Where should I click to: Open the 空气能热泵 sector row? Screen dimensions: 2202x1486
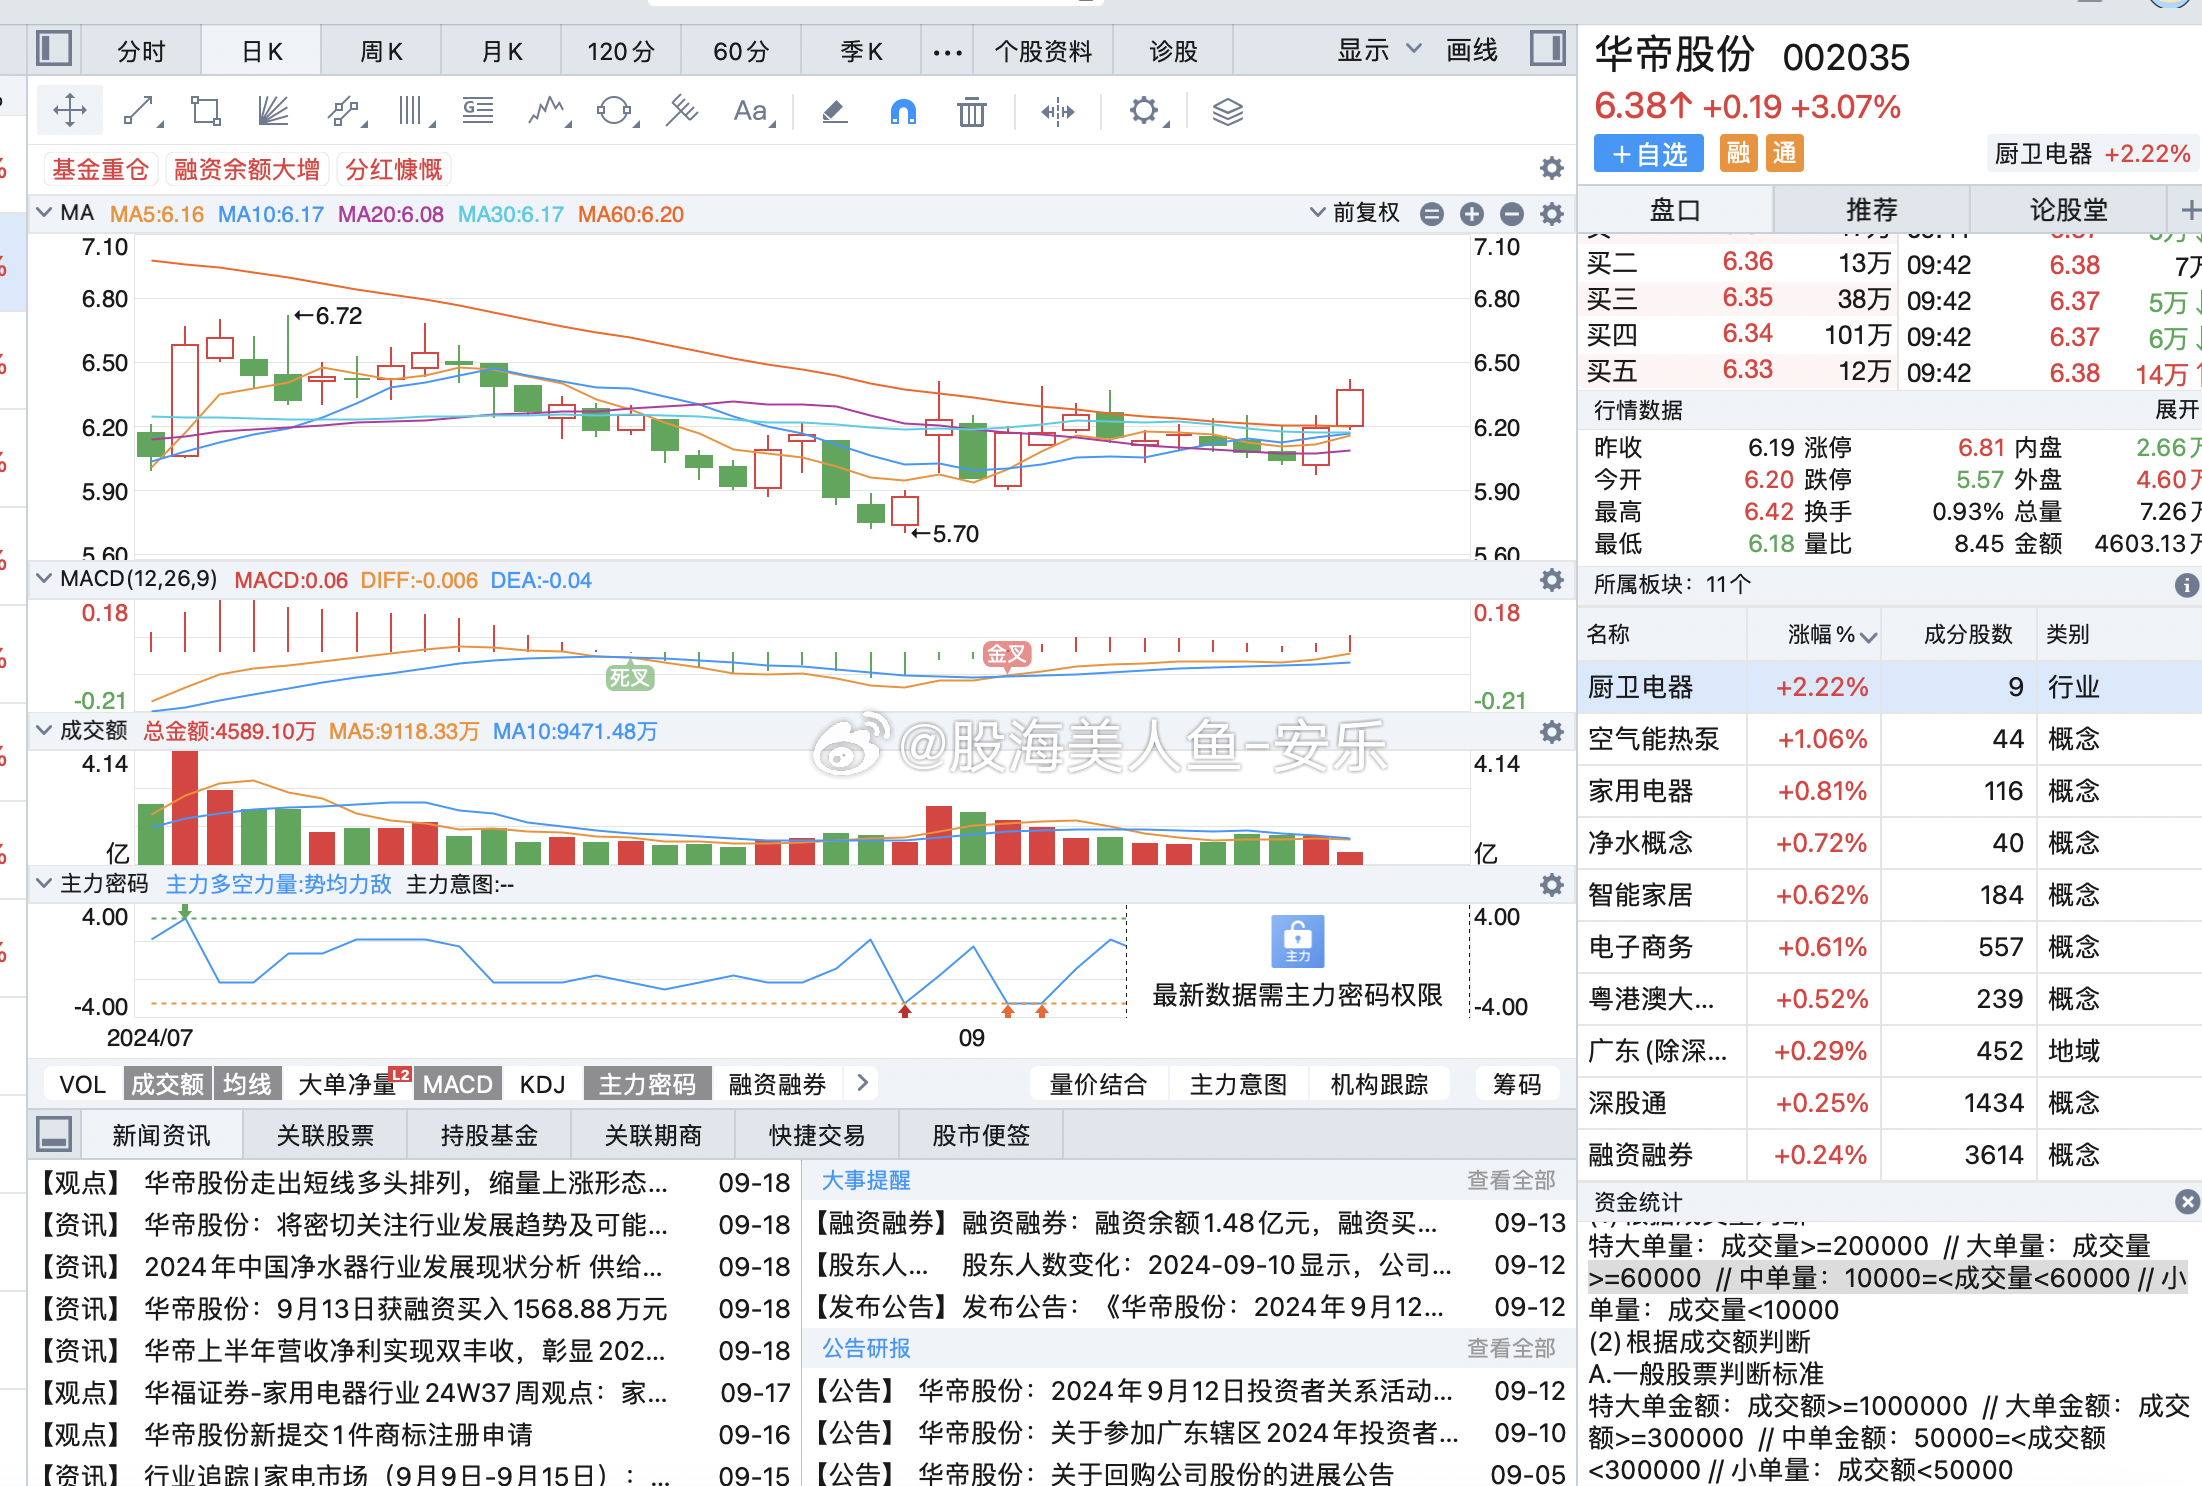coord(1890,739)
